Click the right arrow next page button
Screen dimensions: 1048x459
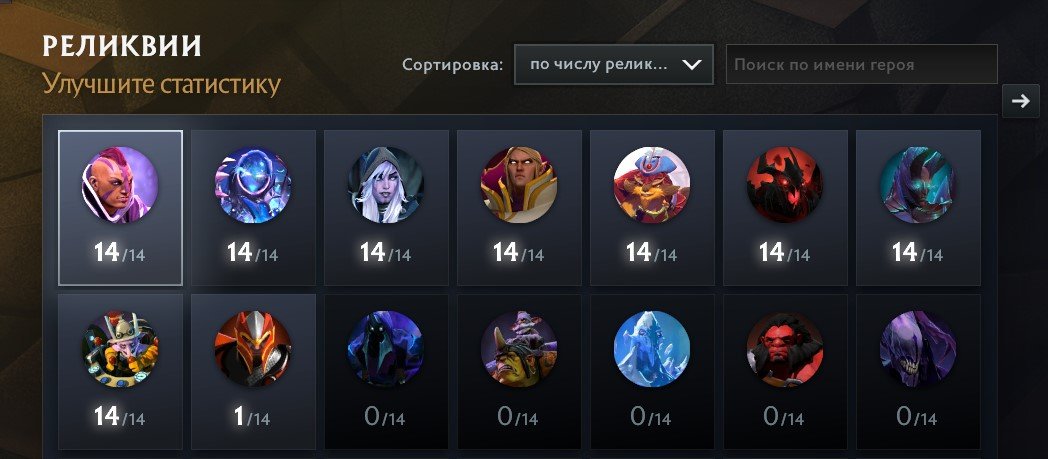pos(1021,101)
